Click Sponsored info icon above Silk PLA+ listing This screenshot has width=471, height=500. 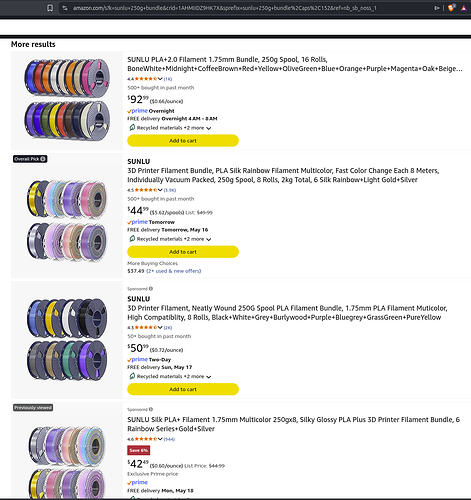(x=151, y=409)
